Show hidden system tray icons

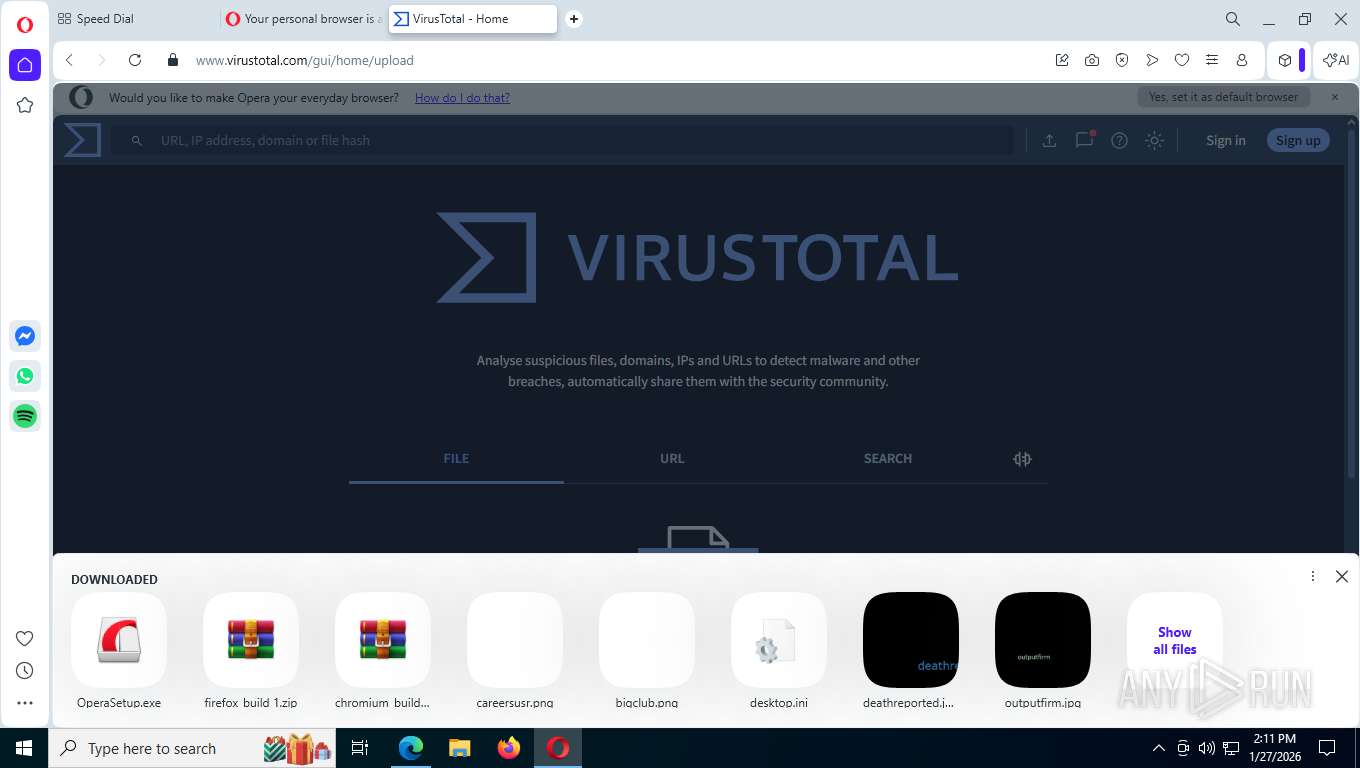pyautogui.click(x=1159, y=748)
